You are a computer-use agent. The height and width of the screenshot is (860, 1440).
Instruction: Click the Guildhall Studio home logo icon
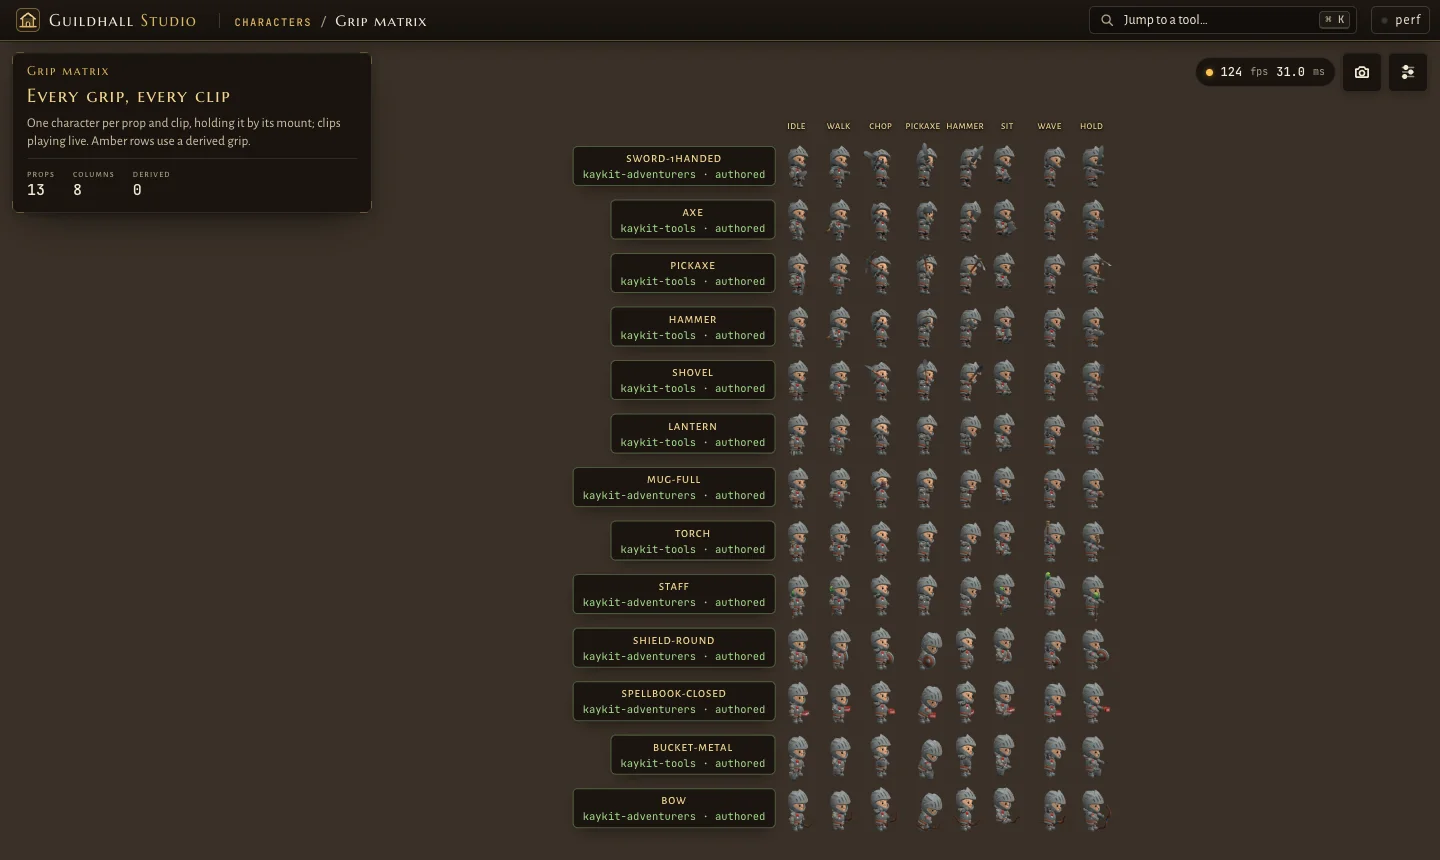click(28, 20)
